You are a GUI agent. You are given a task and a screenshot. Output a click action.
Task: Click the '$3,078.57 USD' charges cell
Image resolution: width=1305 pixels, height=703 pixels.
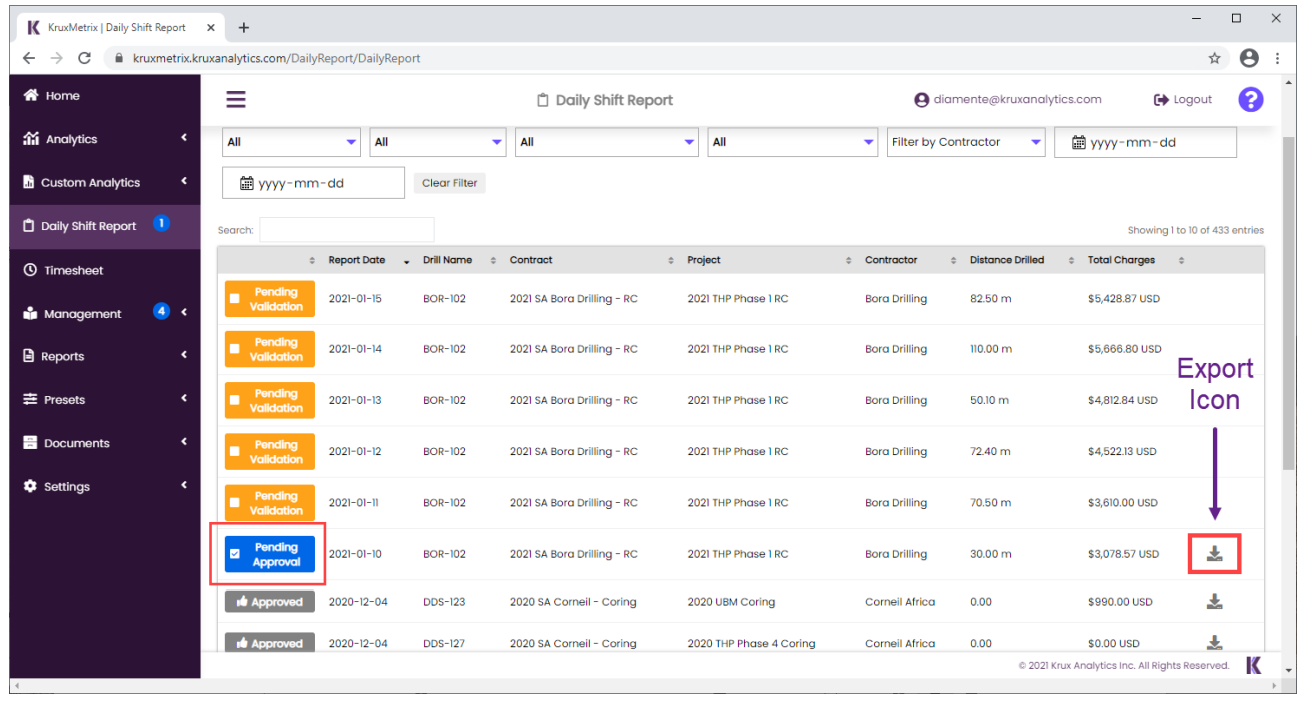point(1123,554)
